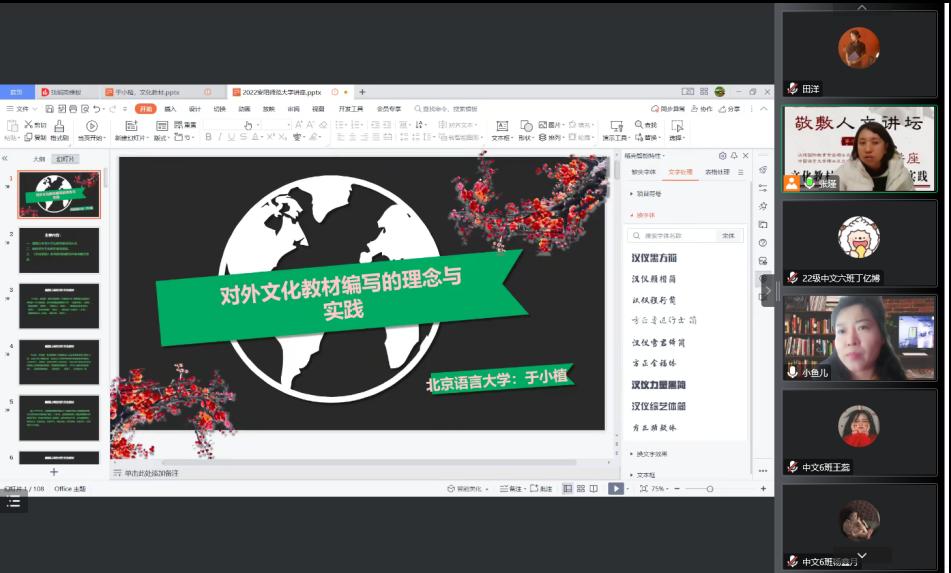Open the zoom percentage 75% dropdown
The height and width of the screenshot is (573, 951).
[x=660, y=489]
